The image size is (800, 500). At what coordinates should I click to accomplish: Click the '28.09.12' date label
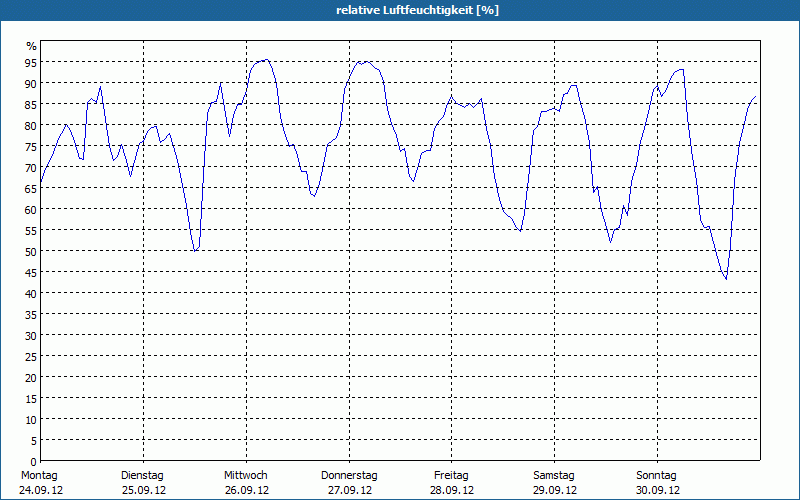(x=452, y=490)
